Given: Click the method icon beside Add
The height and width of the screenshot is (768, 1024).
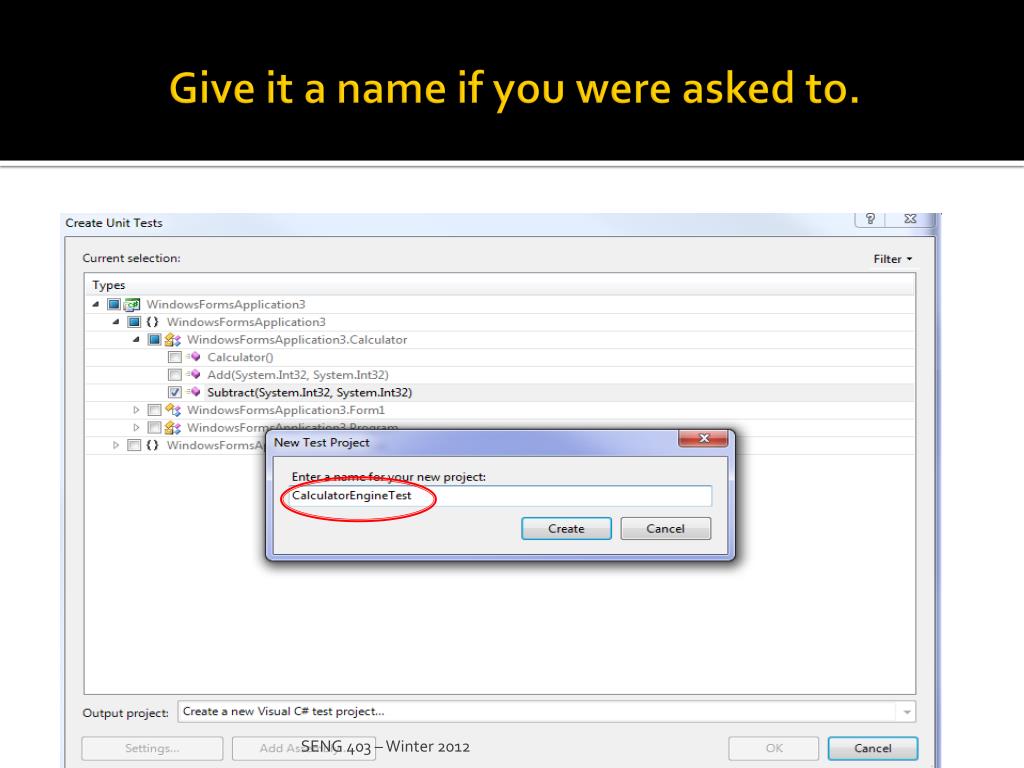Looking at the screenshot, I should coord(193,374).
